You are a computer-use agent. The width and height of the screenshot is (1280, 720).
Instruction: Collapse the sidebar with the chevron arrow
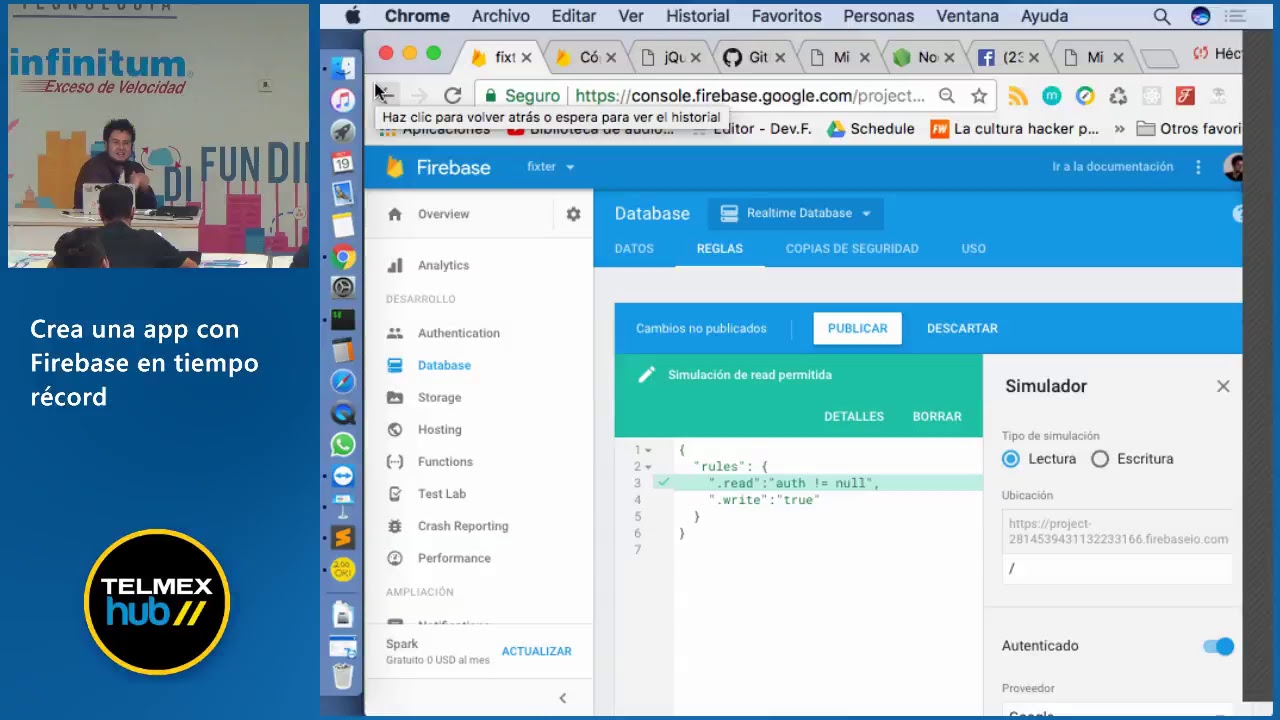pyautogui.click(x=562, y=698)
